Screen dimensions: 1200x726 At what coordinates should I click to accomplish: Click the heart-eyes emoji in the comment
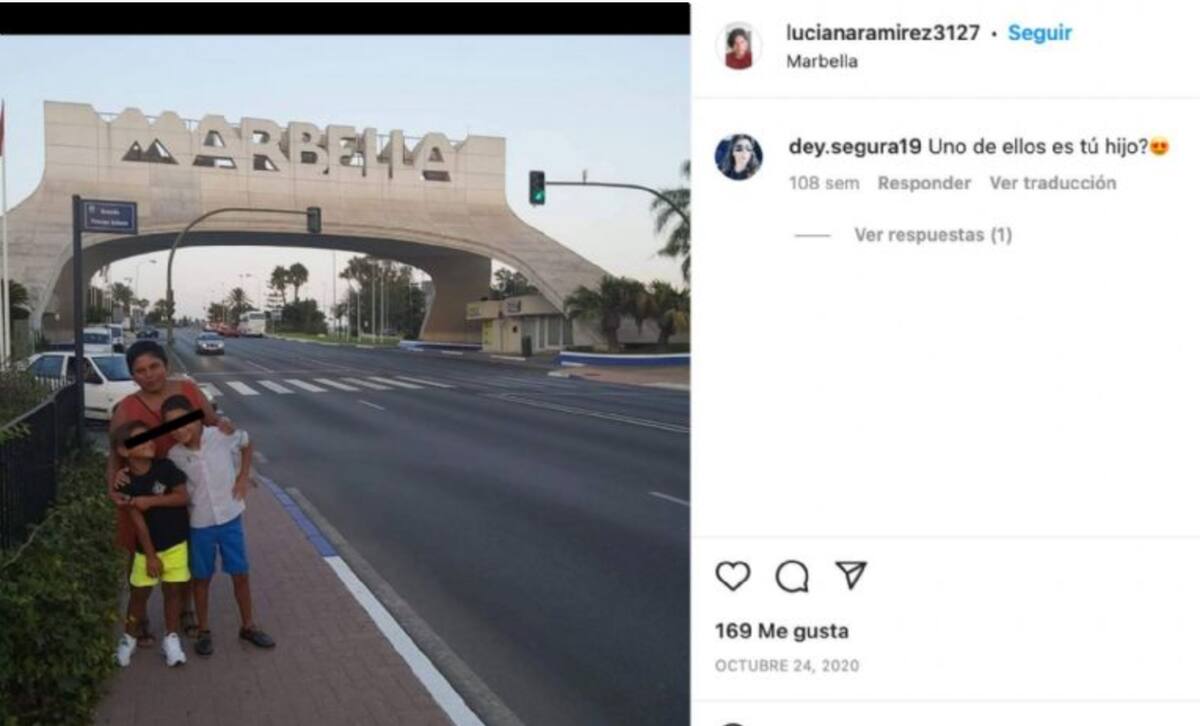click(1159, 147)
